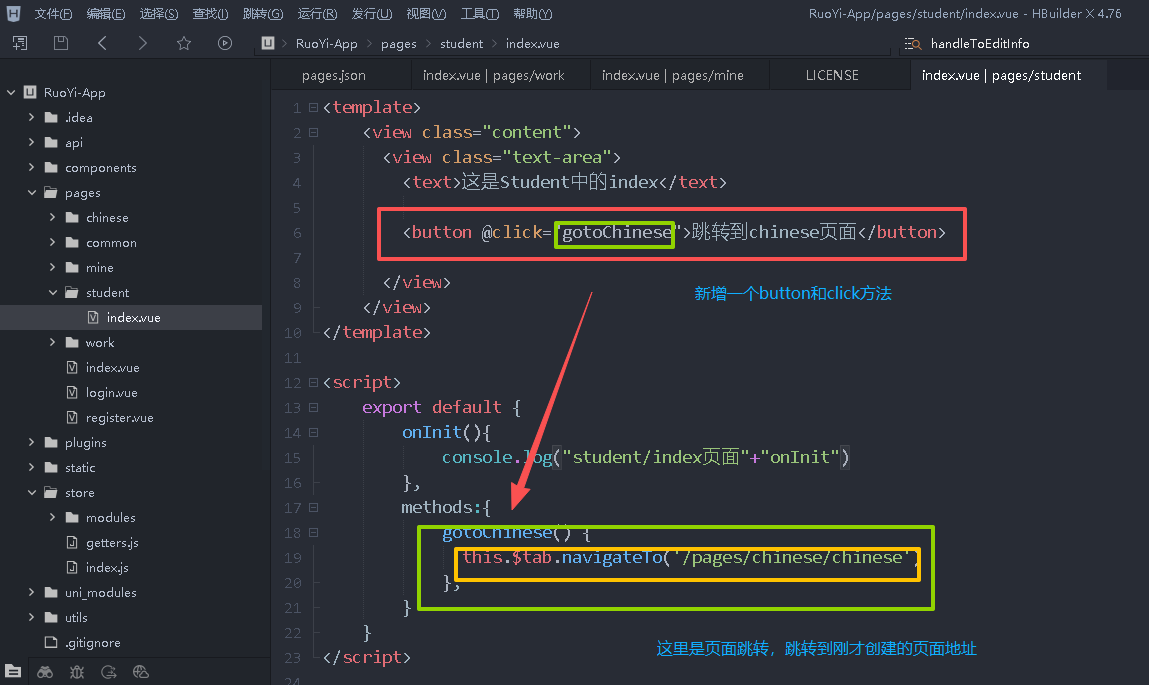Fold the methods block at line 17
1149x685 pixels.
[x=313, y=508]
